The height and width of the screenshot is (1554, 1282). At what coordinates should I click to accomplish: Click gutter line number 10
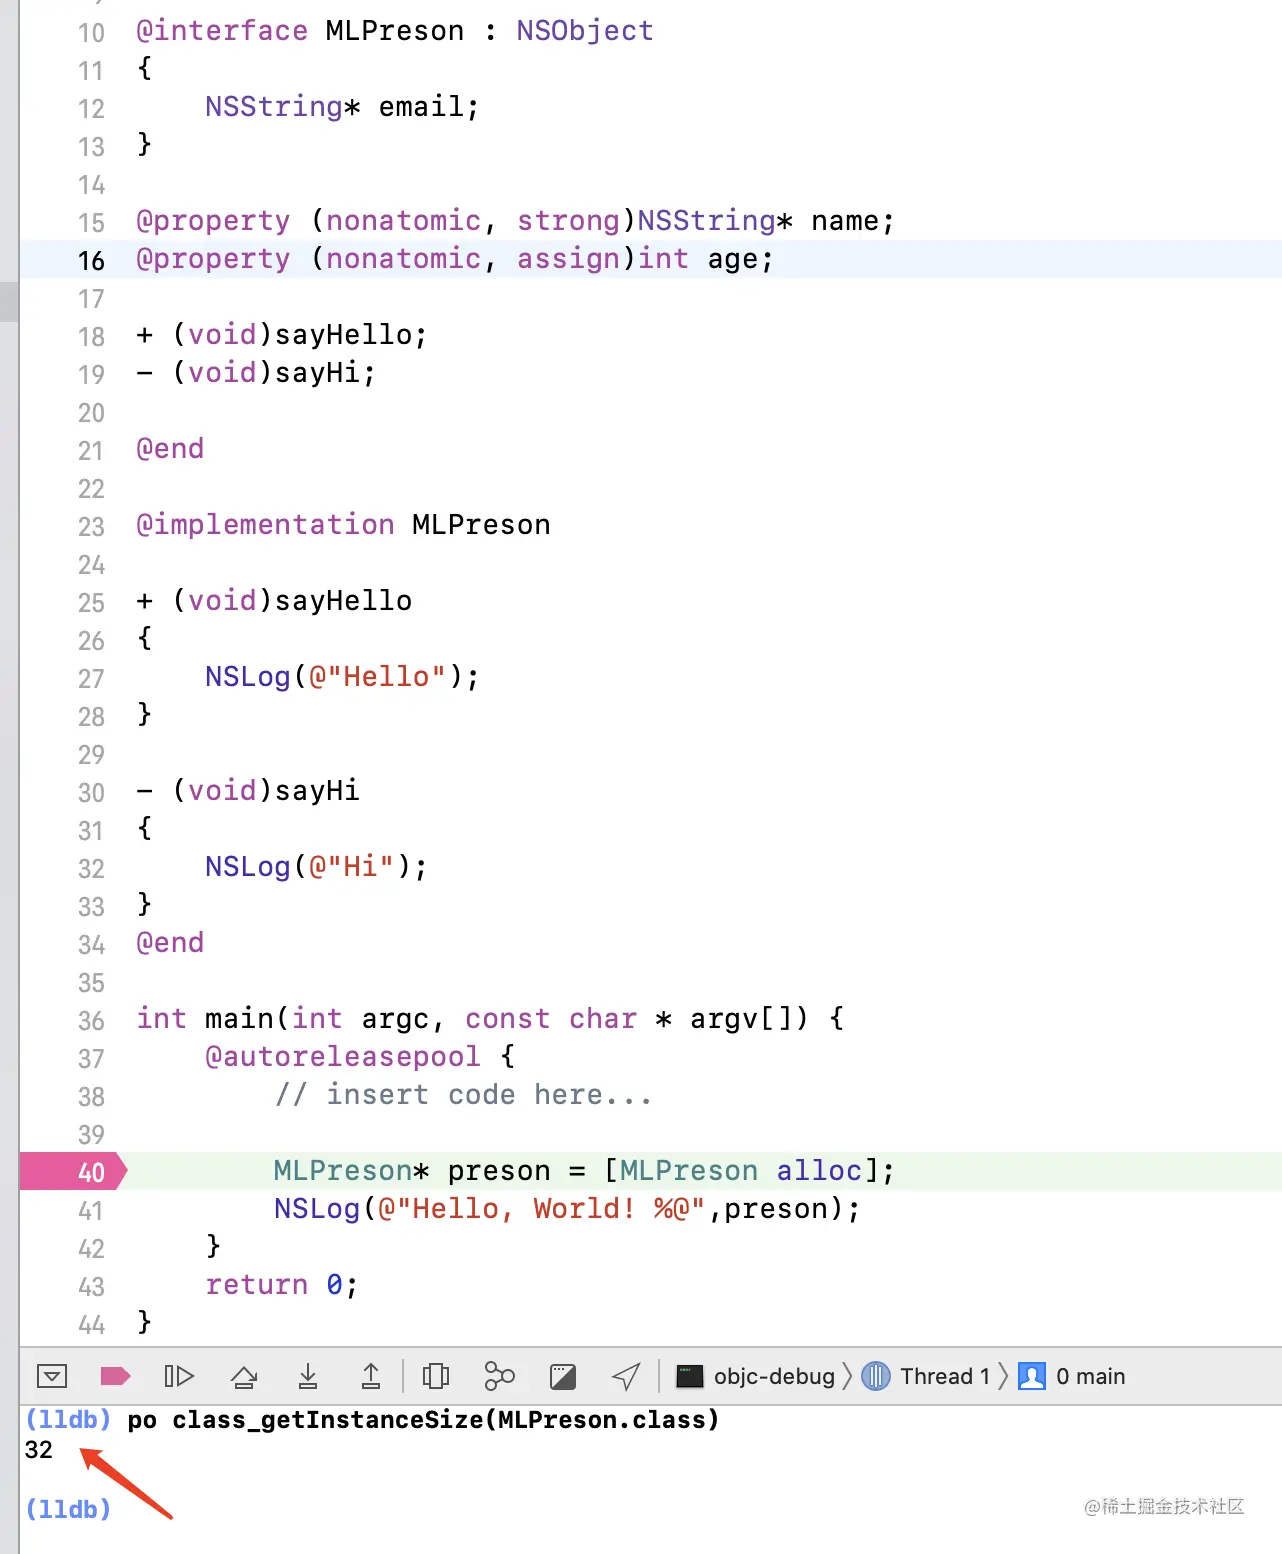[91, 32]
